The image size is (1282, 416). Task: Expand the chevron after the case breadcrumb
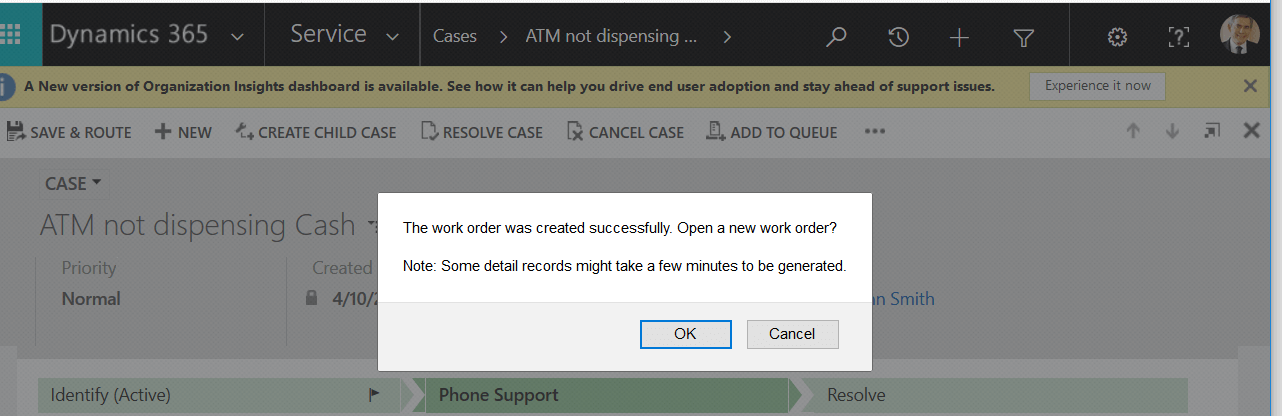(x=727, y=37)
